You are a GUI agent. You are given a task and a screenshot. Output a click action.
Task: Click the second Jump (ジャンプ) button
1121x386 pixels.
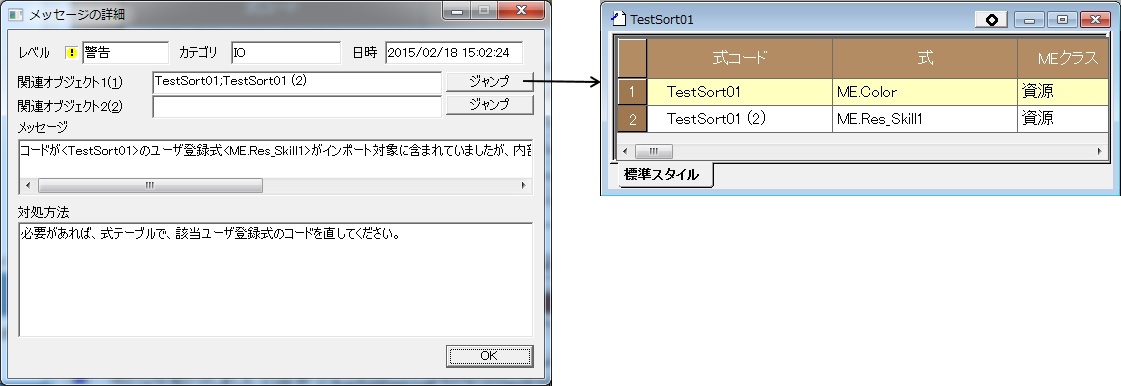point(490,104)
